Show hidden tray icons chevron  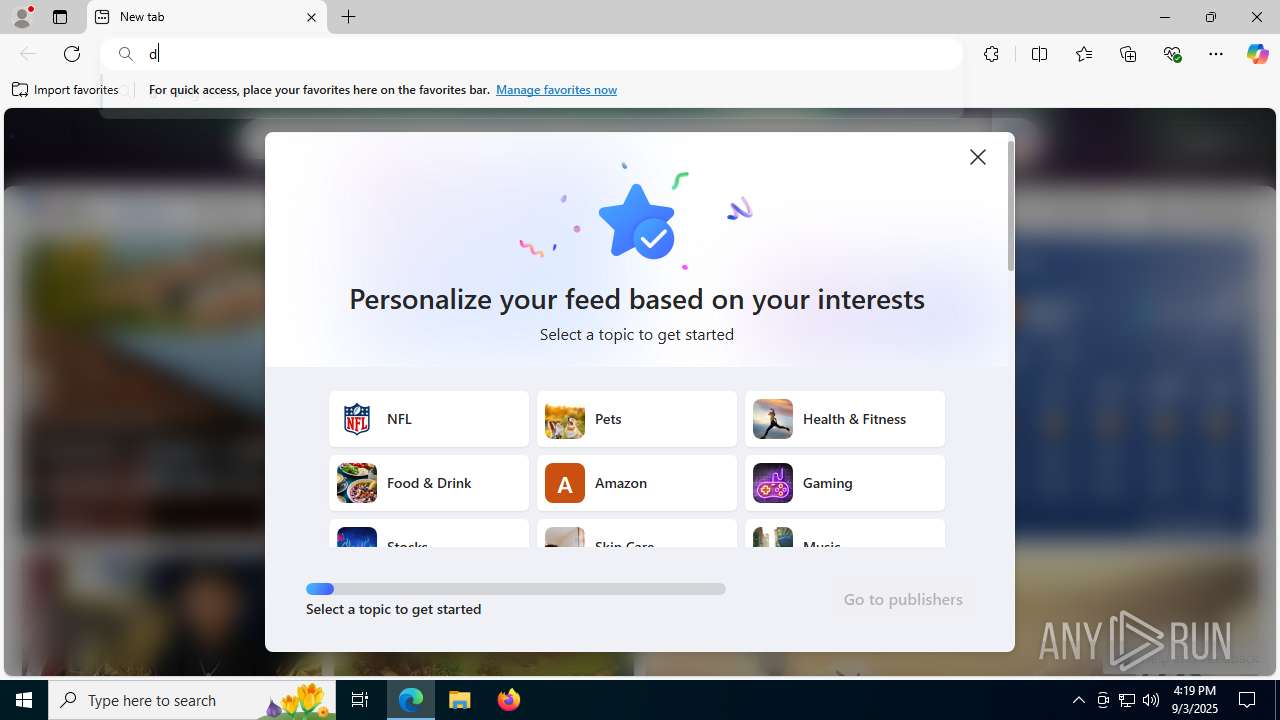click(1078, 700)
